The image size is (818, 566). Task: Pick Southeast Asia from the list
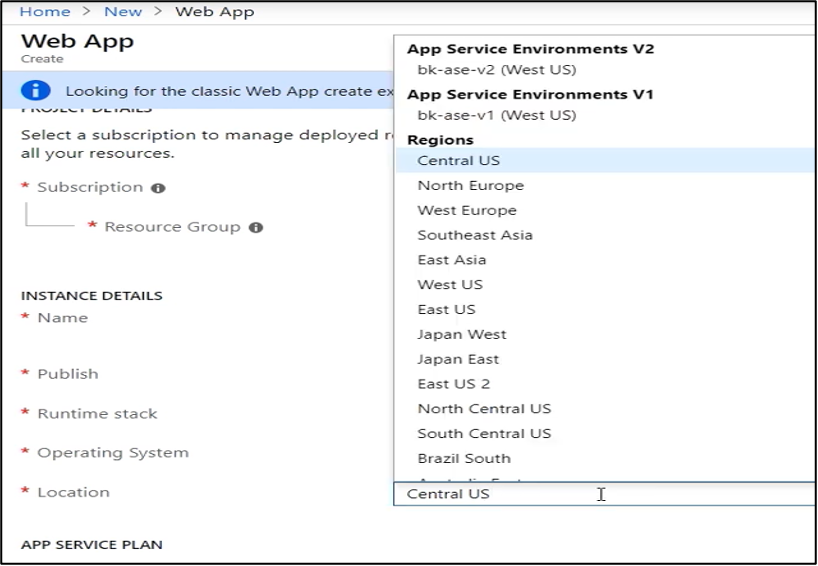point(475,235)
